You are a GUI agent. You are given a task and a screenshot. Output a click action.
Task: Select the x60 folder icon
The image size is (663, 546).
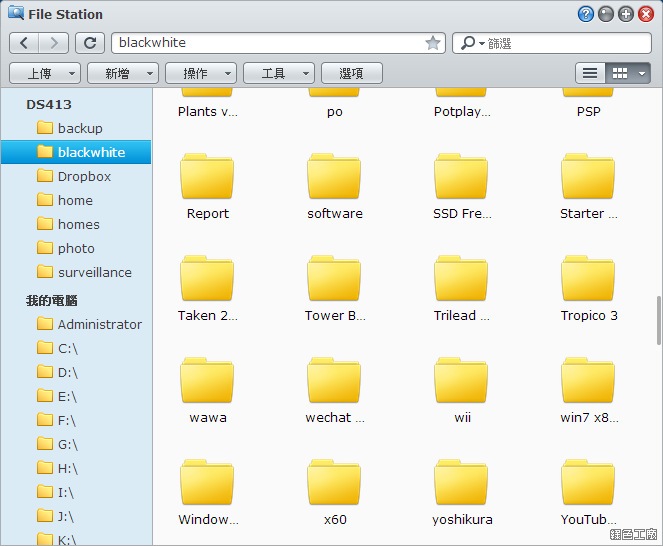(x=334, y=482)
